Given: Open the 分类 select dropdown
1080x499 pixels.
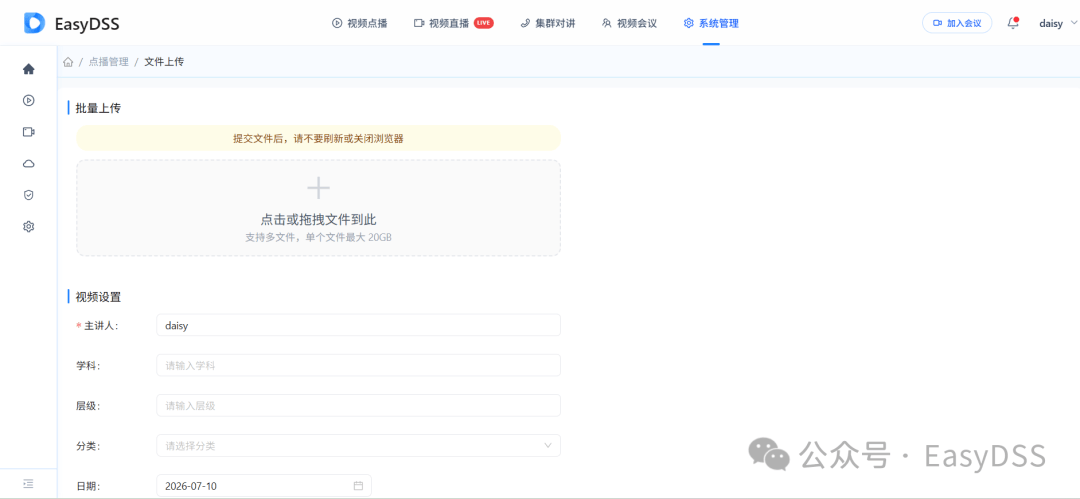Looking at the screenshot, I should (x=358, y=445).
